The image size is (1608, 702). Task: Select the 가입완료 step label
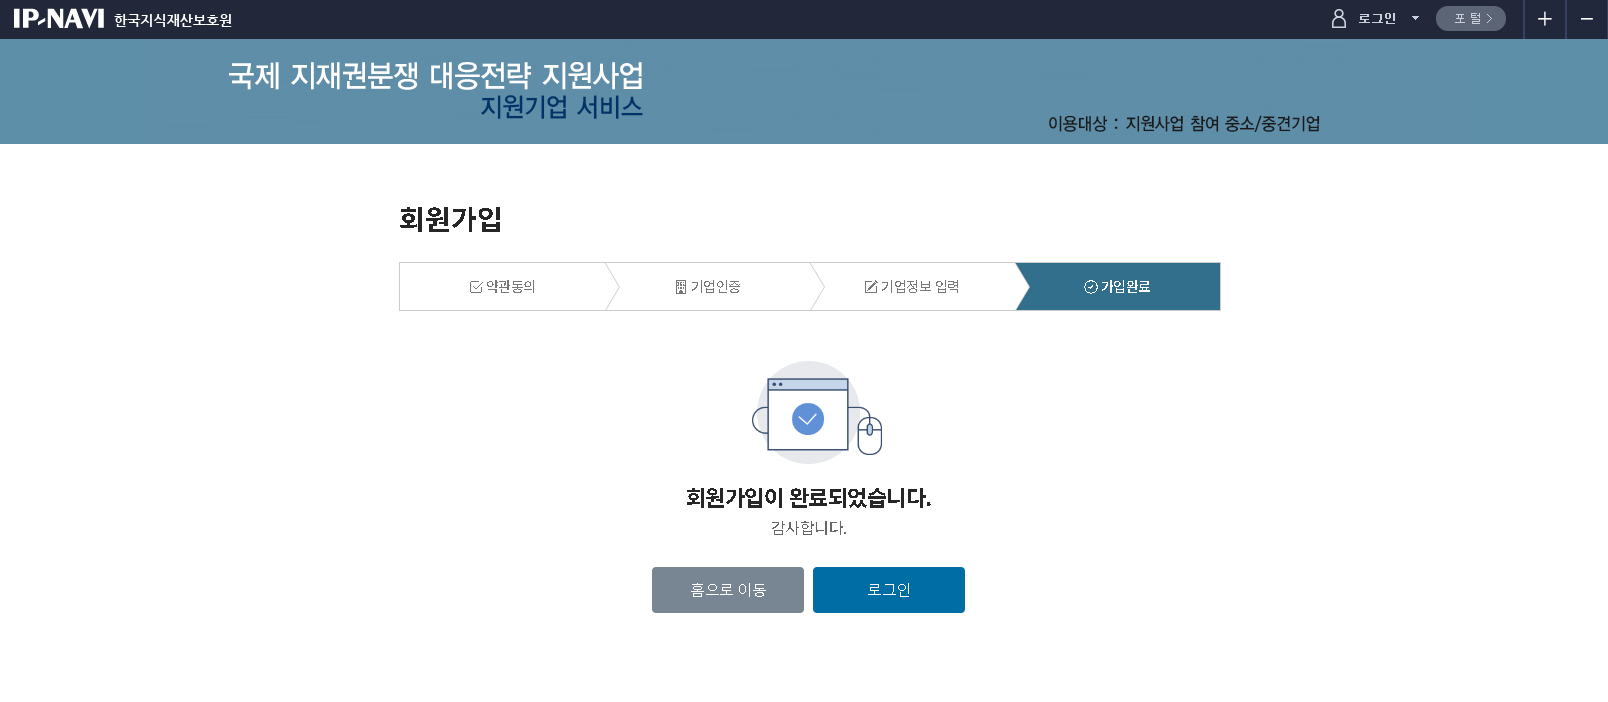(x=1126, y=287)
